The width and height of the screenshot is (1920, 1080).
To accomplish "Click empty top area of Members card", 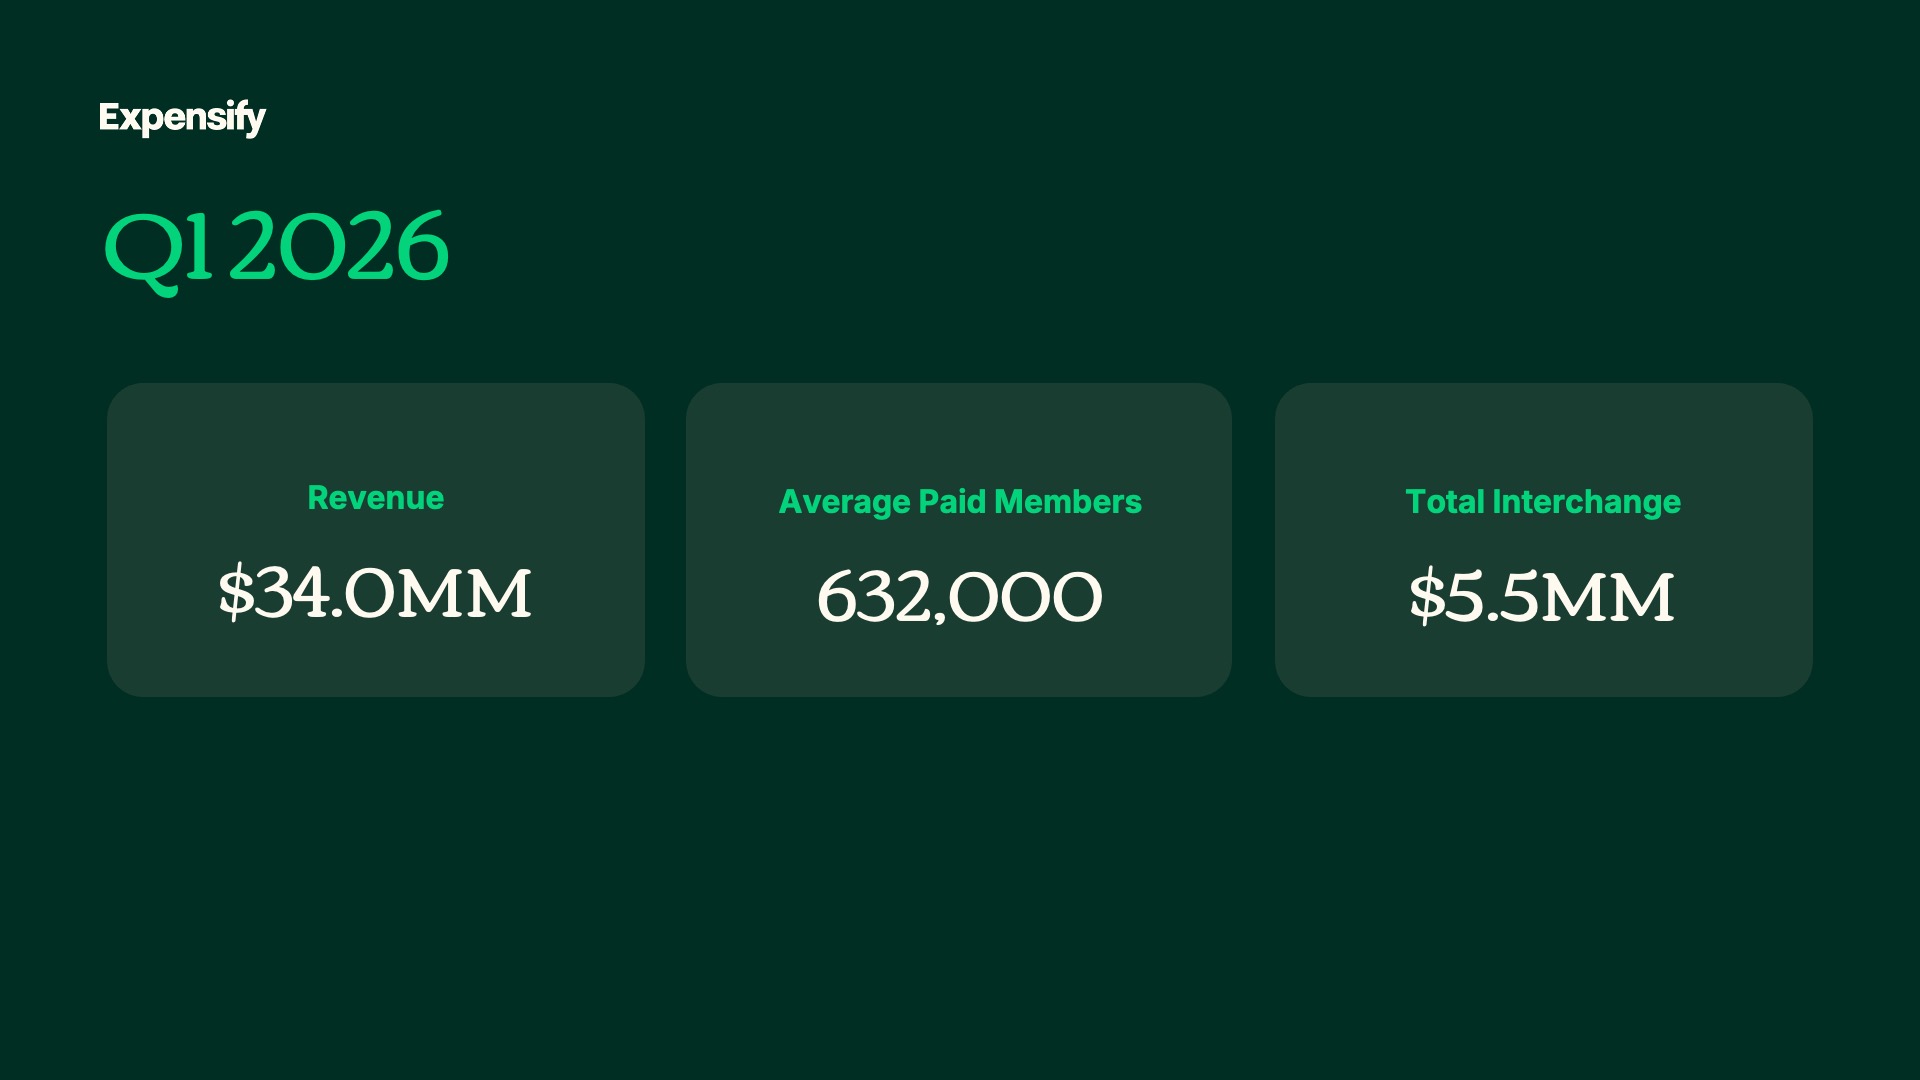I will click(x=959, y=430).
